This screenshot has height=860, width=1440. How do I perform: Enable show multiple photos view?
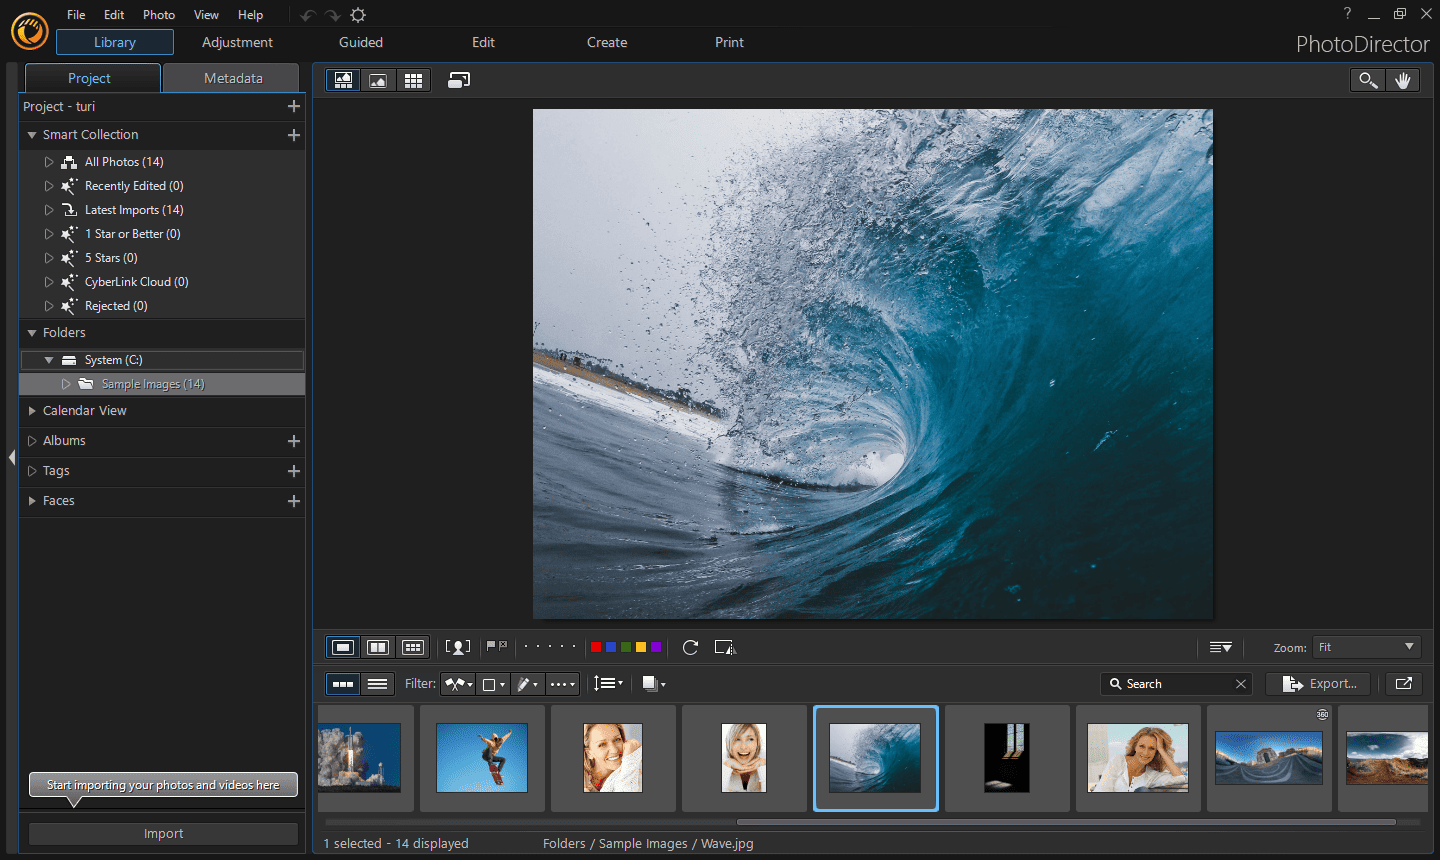(x=413, y=647)
